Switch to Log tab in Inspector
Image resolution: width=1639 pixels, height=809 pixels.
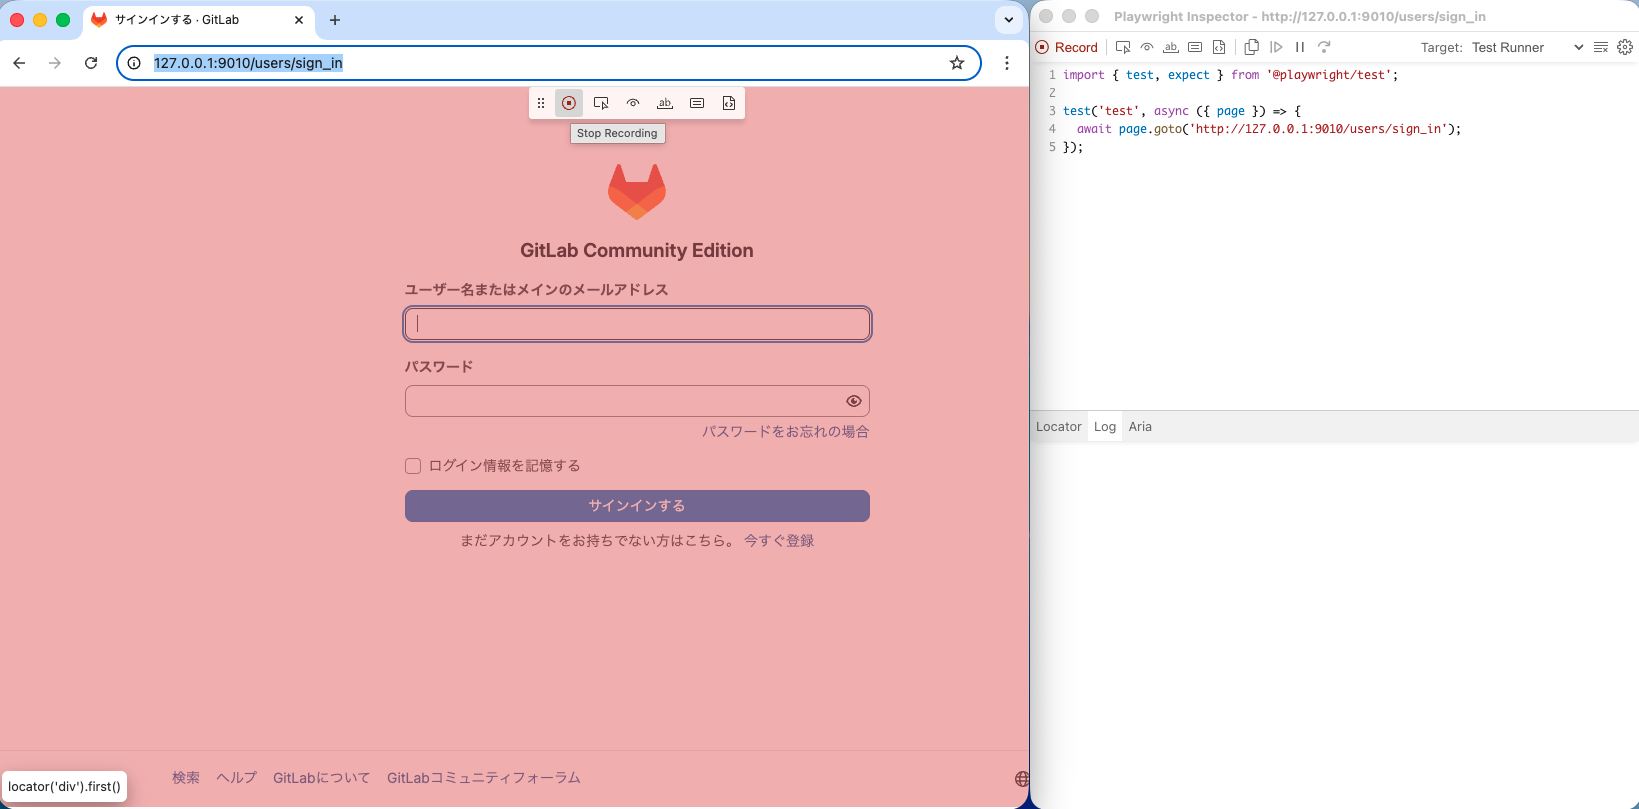[x=1105, y=426]
